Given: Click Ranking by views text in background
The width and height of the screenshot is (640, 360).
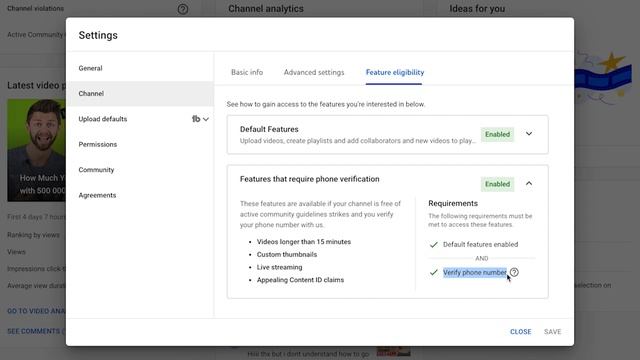Looking at the screenshot, I should (x=33, y=235).
